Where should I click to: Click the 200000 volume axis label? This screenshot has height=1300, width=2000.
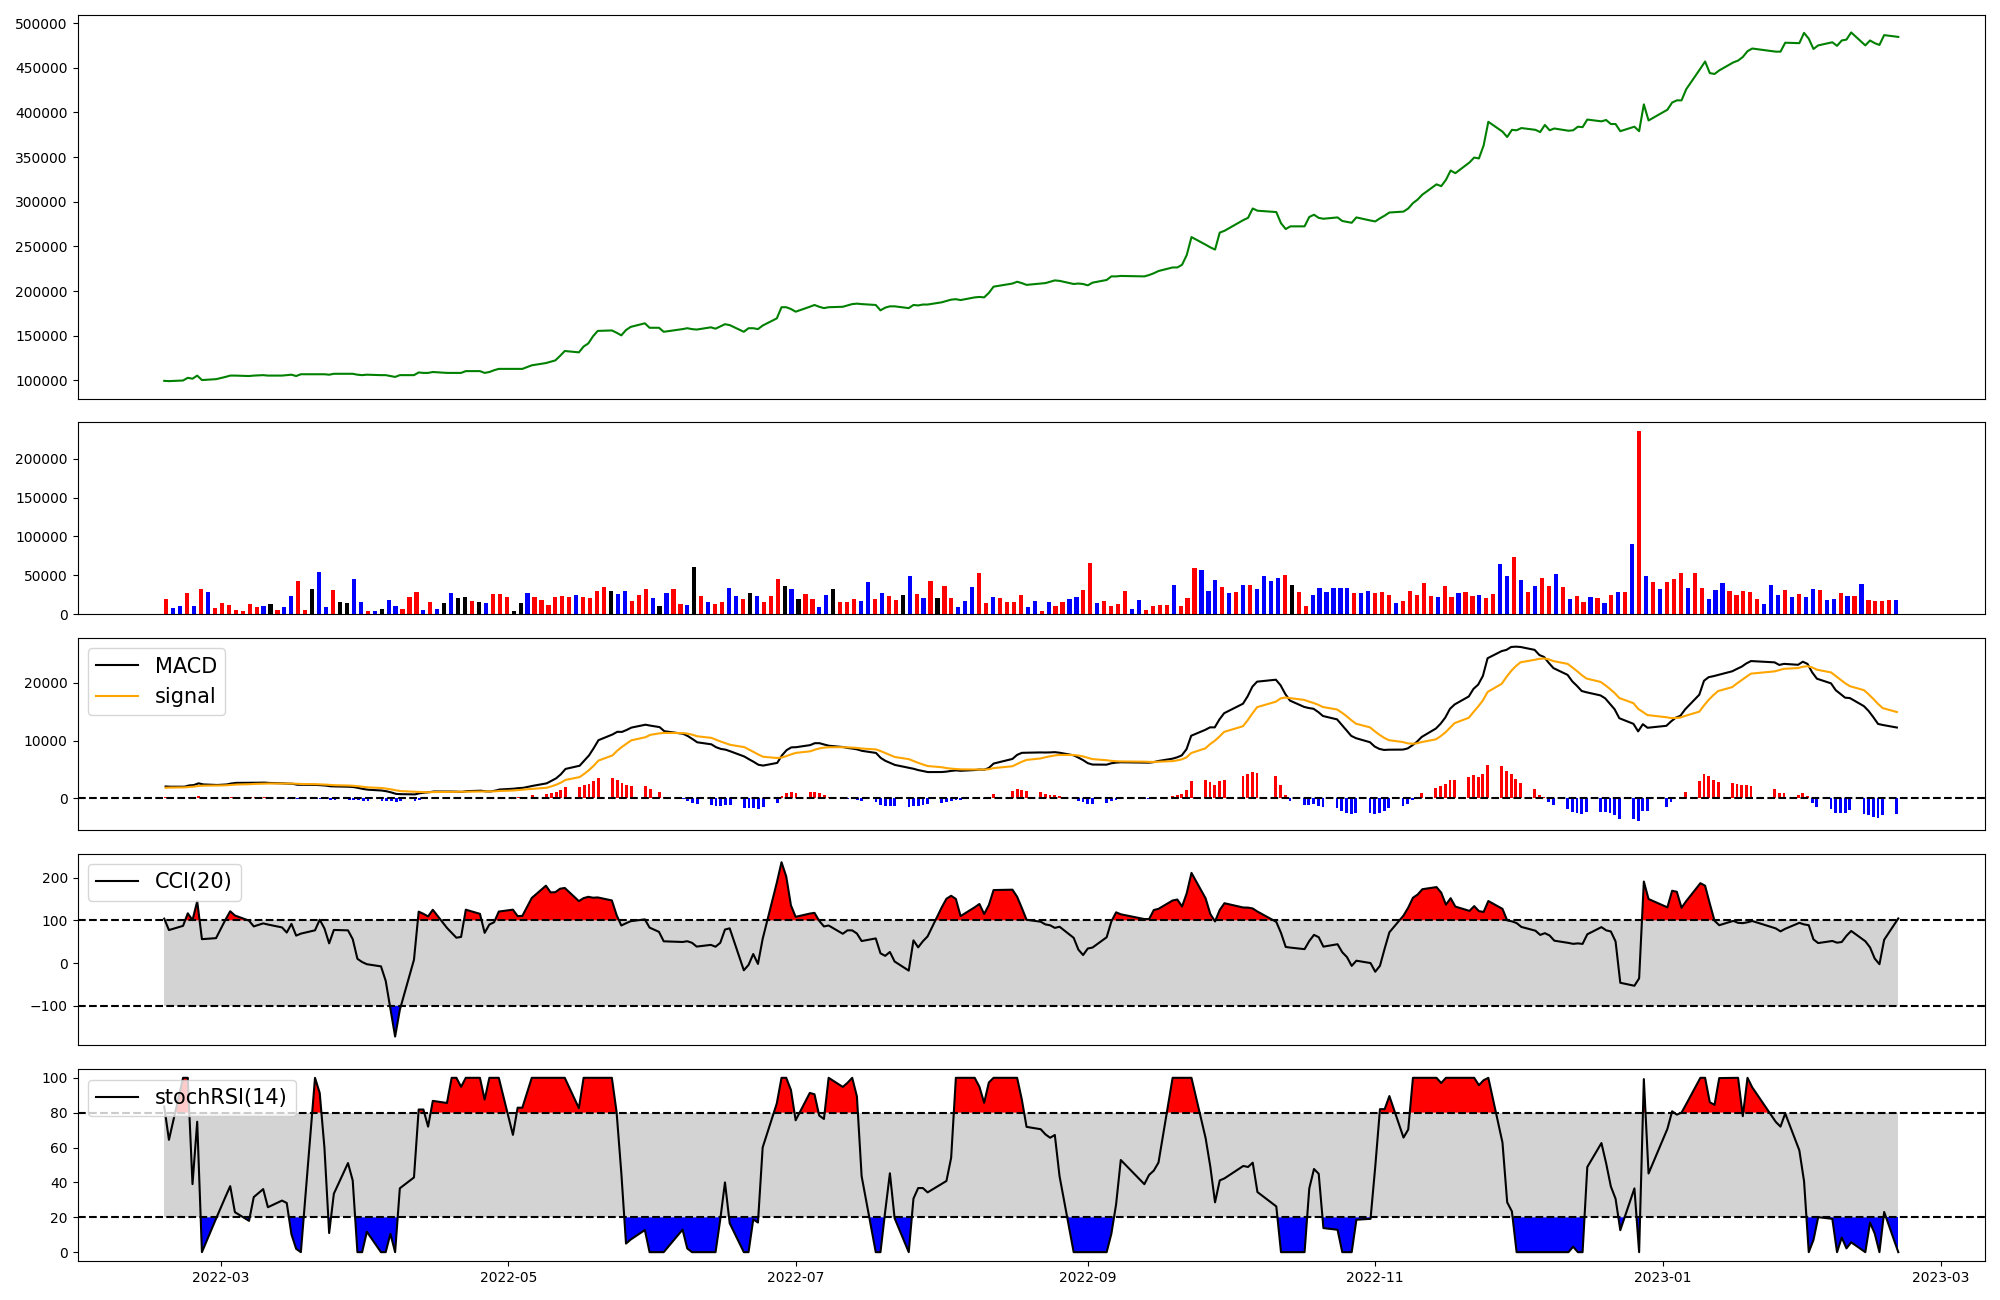[42, 460]
